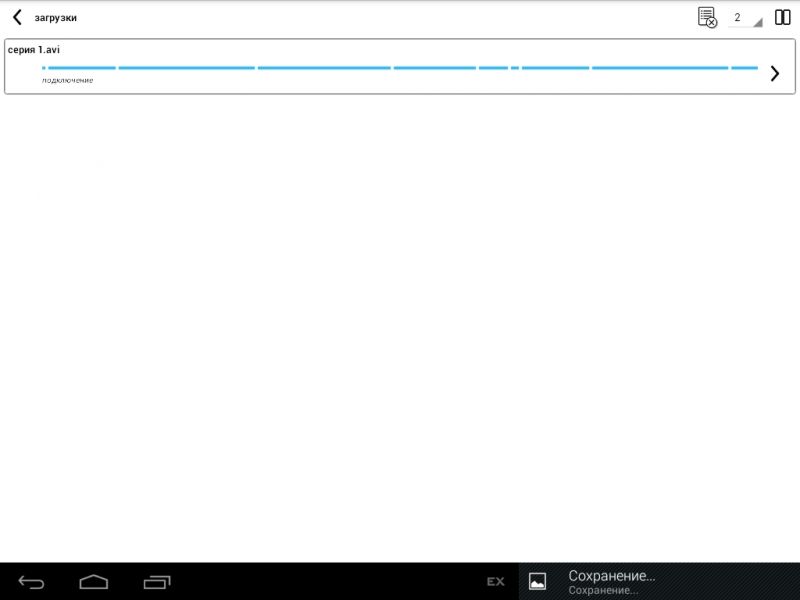Tap the EX status bar icon
This screenshot has height=600, width=800.
(x=495, y=582)
